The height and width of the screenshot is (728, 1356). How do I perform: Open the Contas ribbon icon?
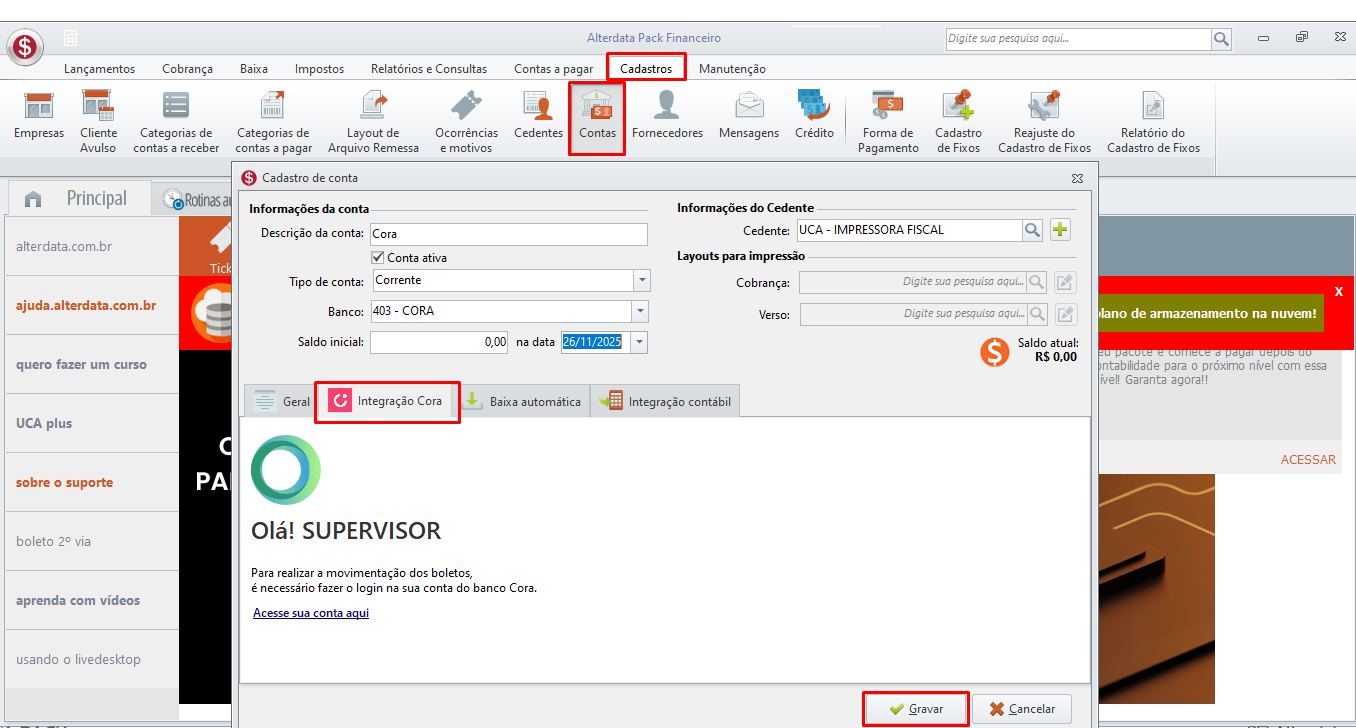[597, 117]
